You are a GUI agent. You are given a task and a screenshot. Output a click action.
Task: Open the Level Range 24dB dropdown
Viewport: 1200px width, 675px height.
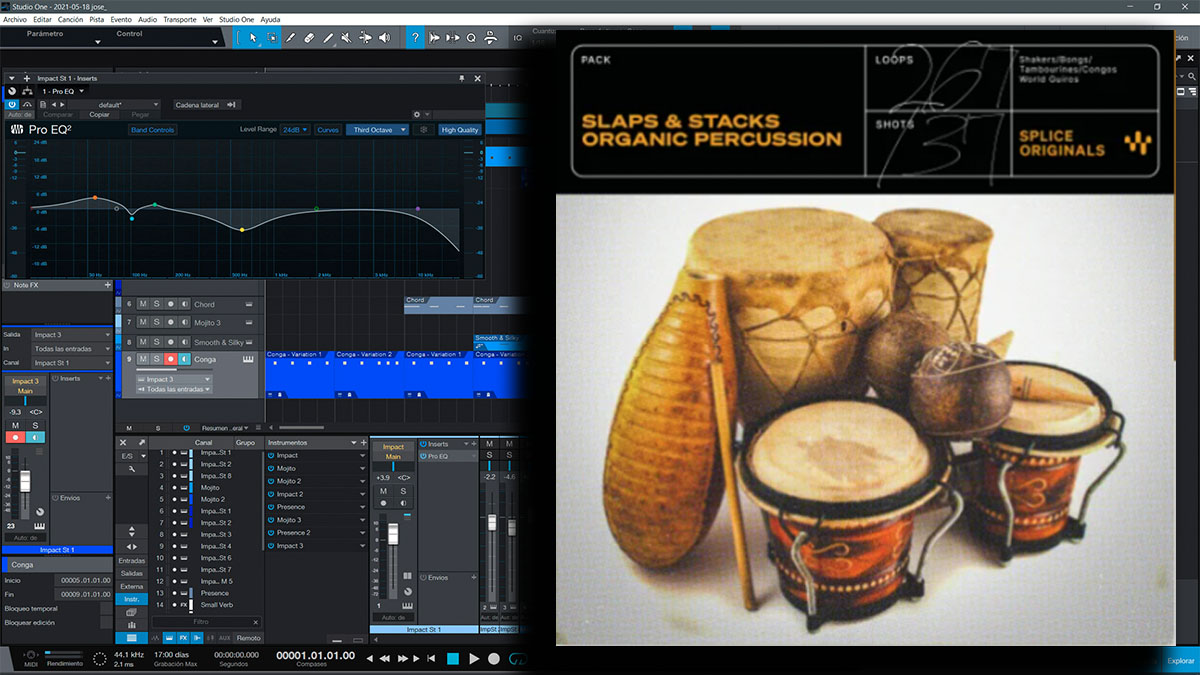[295, 130]
